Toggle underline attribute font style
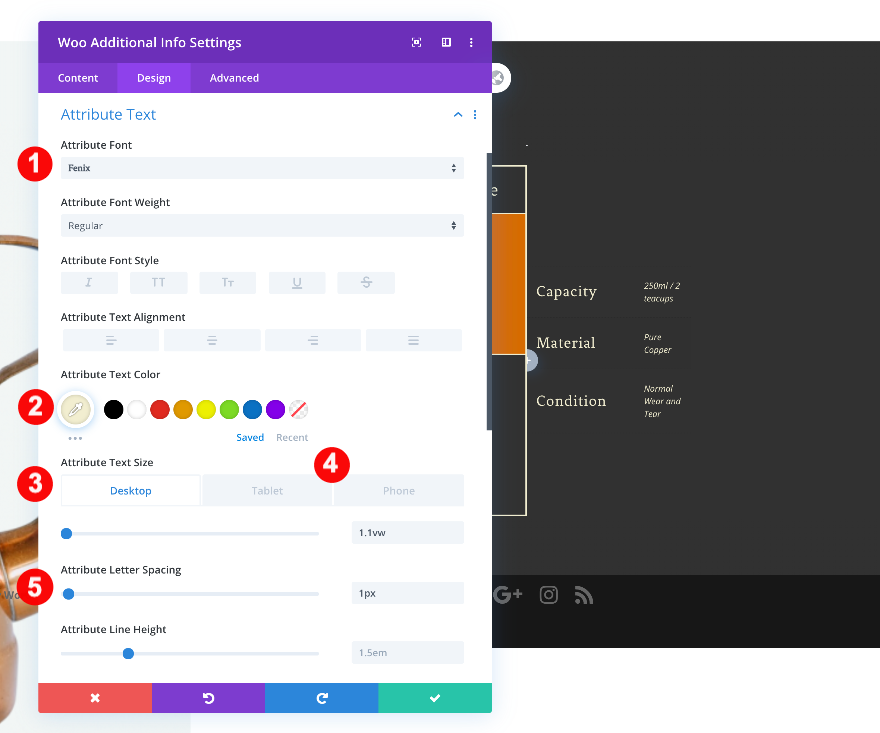Viewport: 880px width, 733px height. tap(297, 282)
